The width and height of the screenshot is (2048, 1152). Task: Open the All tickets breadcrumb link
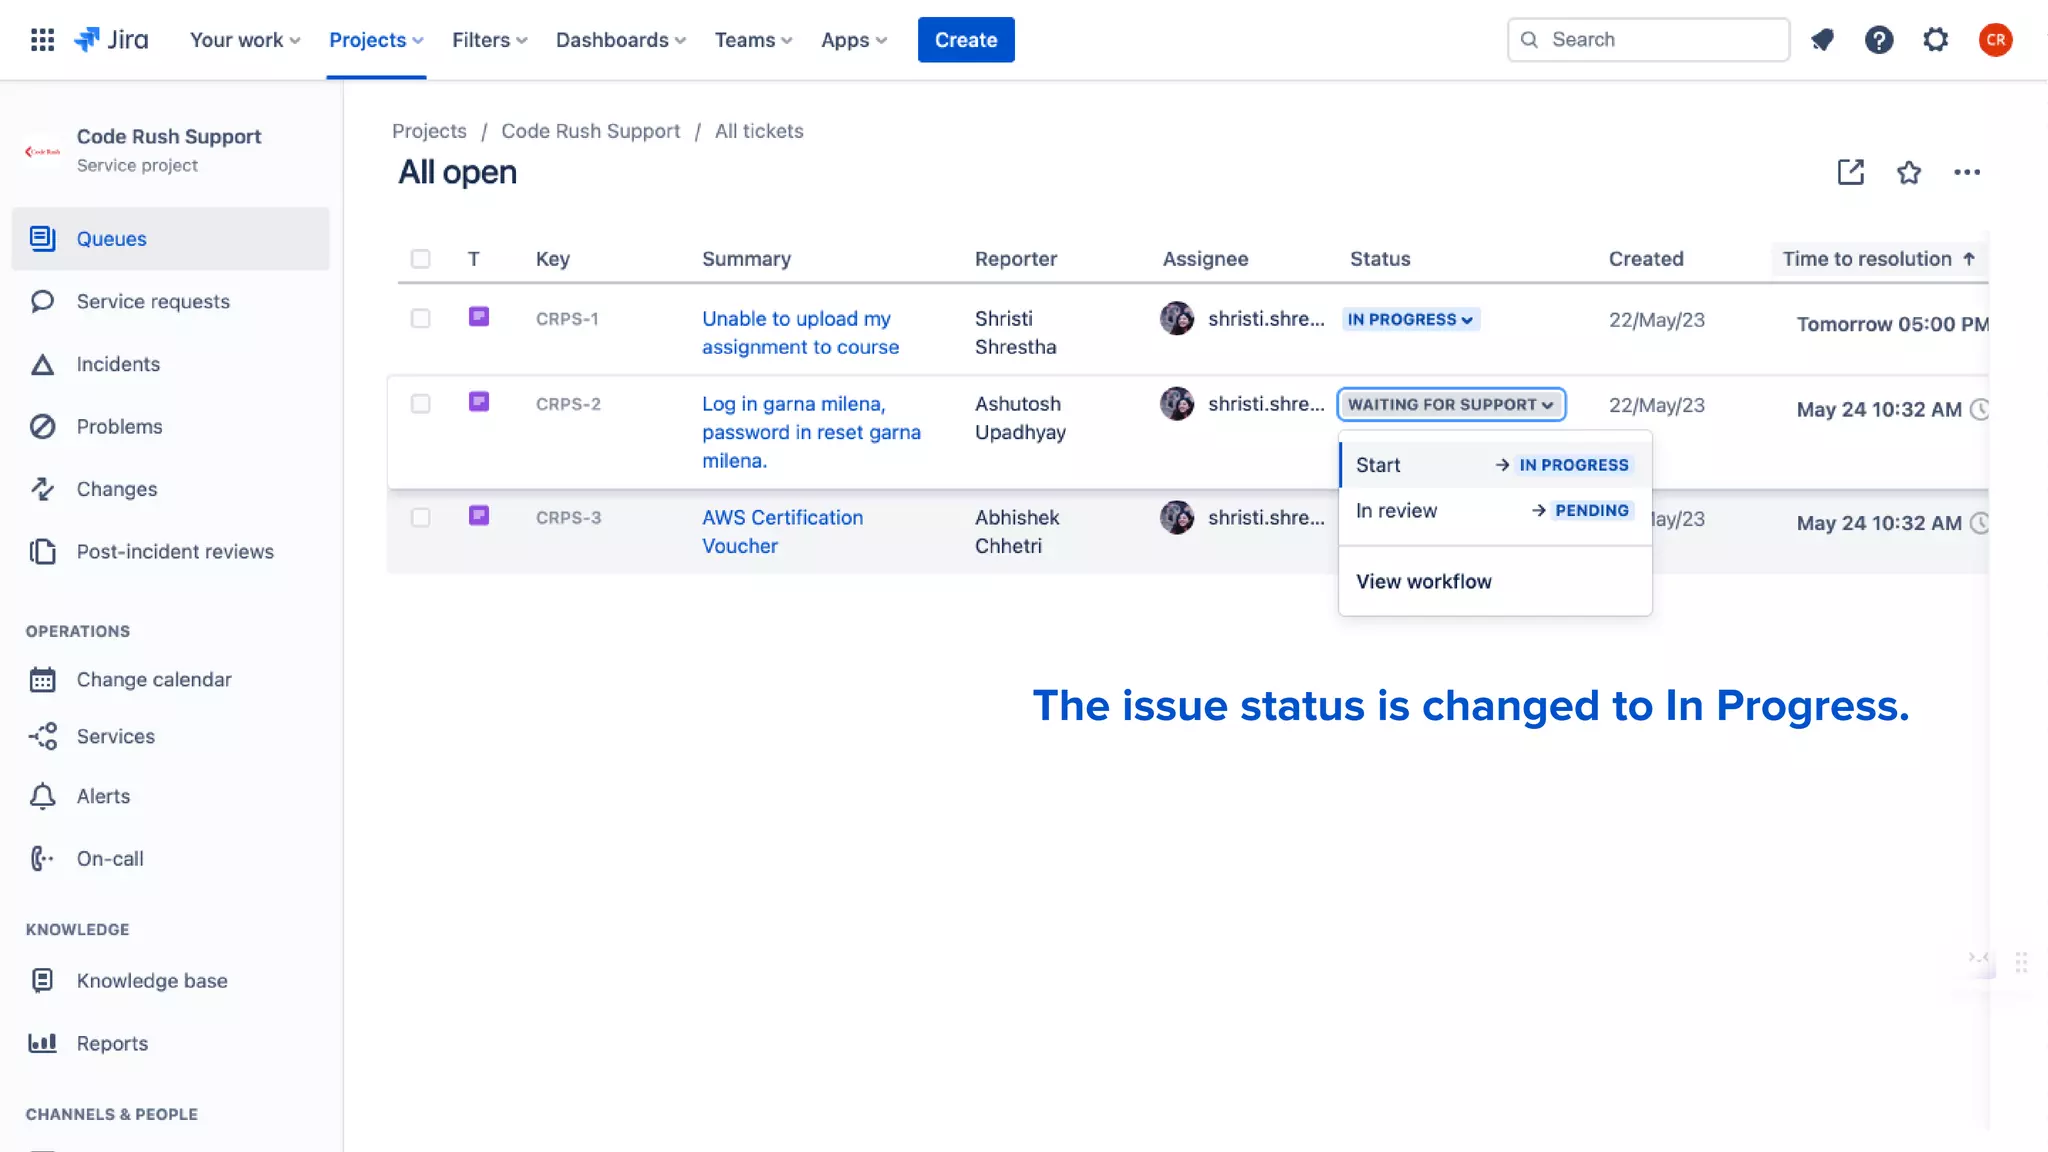pyautogui.click(x=759, y=131)
